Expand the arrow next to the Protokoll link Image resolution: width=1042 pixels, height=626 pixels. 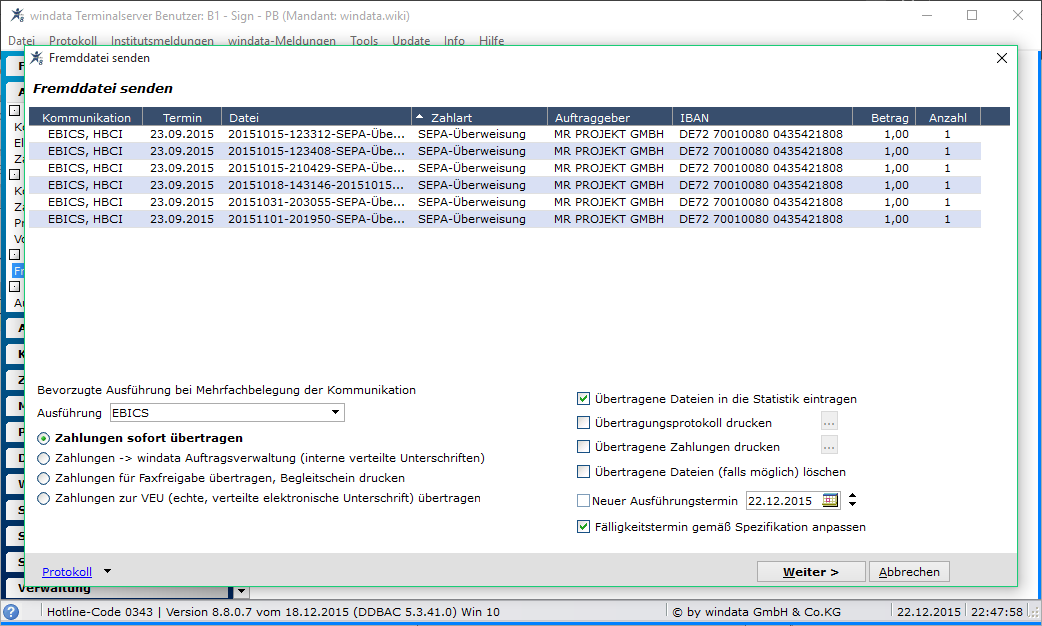click(x=108, y=572)
